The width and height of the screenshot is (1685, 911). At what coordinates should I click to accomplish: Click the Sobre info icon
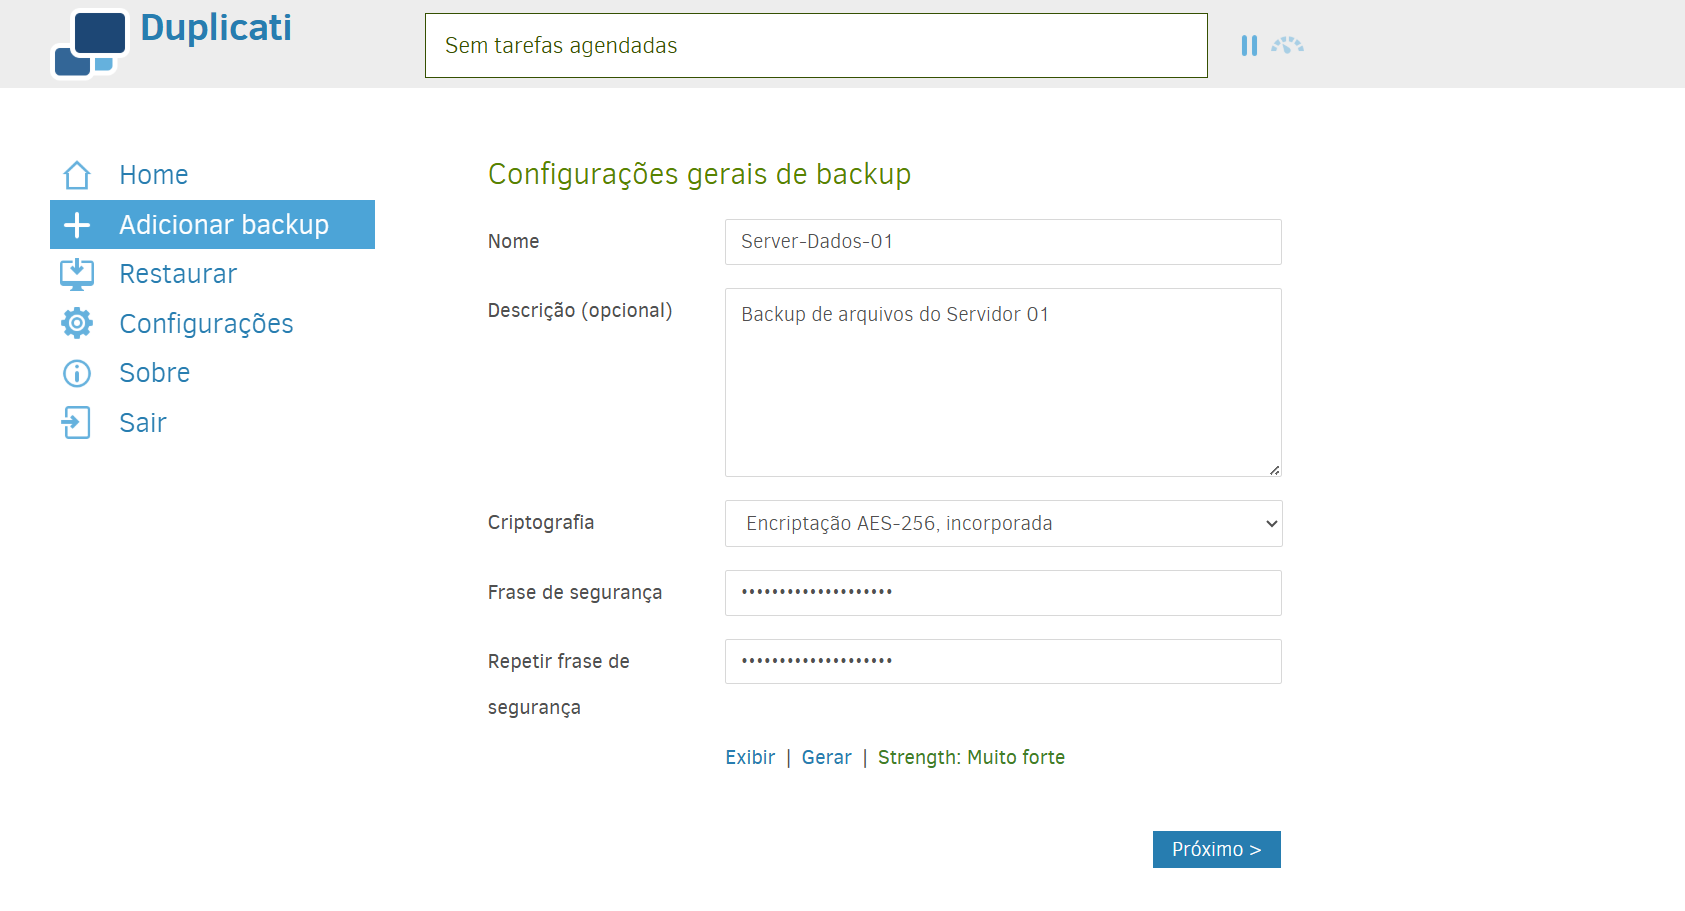[x=77, y=373]
